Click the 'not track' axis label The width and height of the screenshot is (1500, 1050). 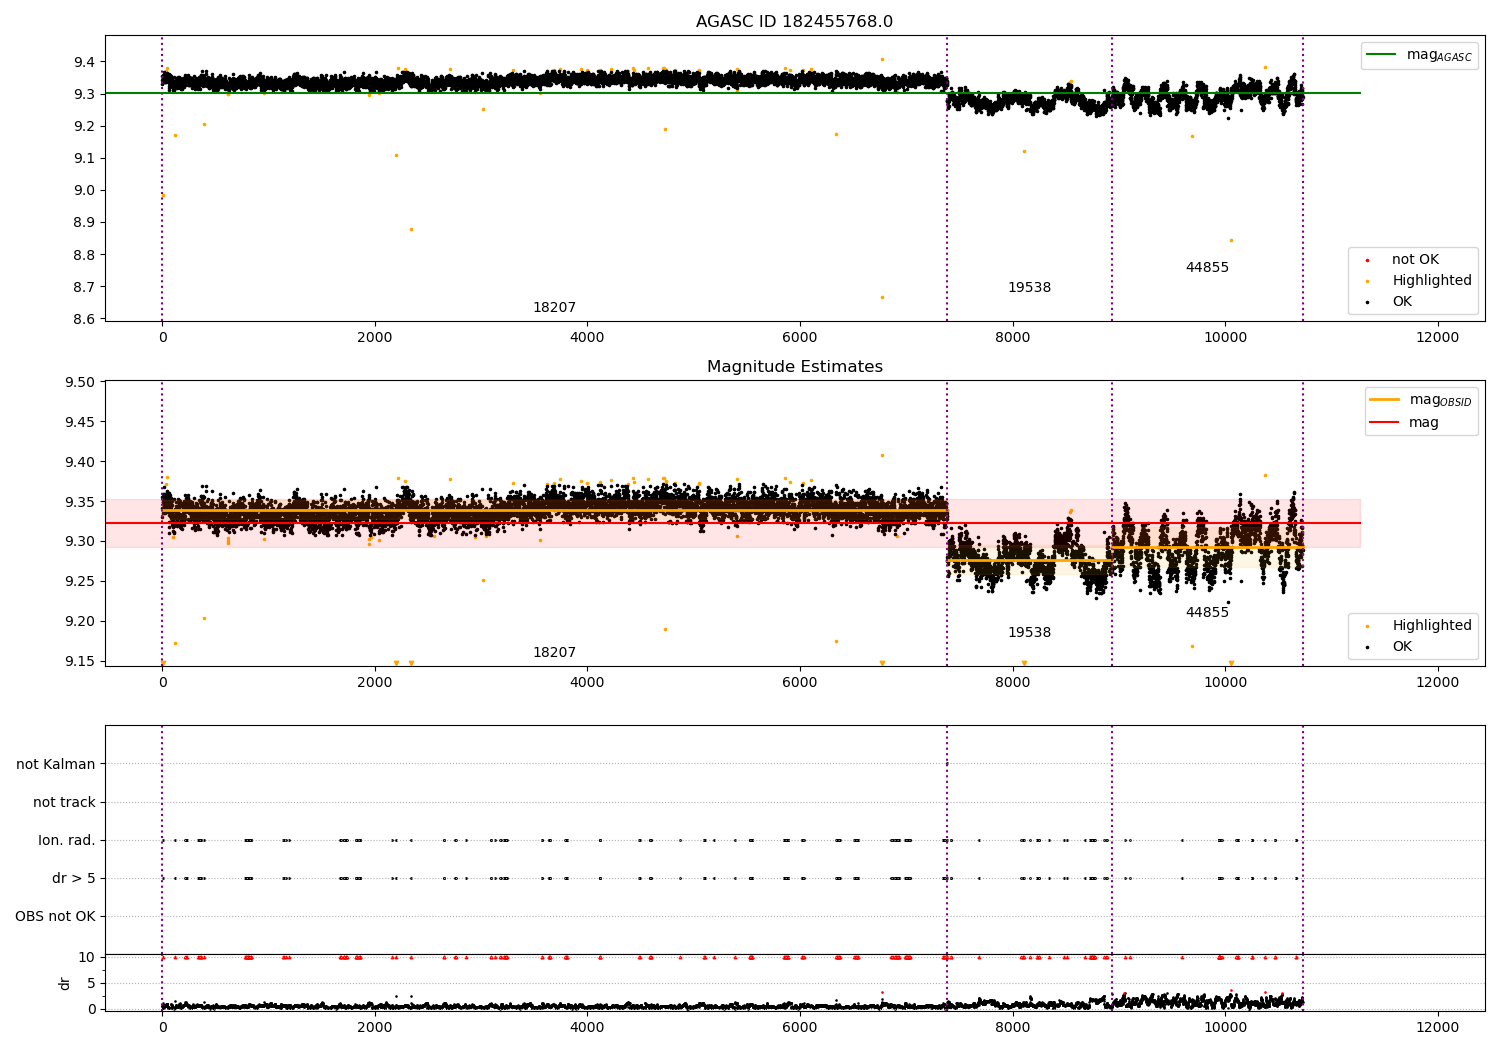(x=64, y=803)
